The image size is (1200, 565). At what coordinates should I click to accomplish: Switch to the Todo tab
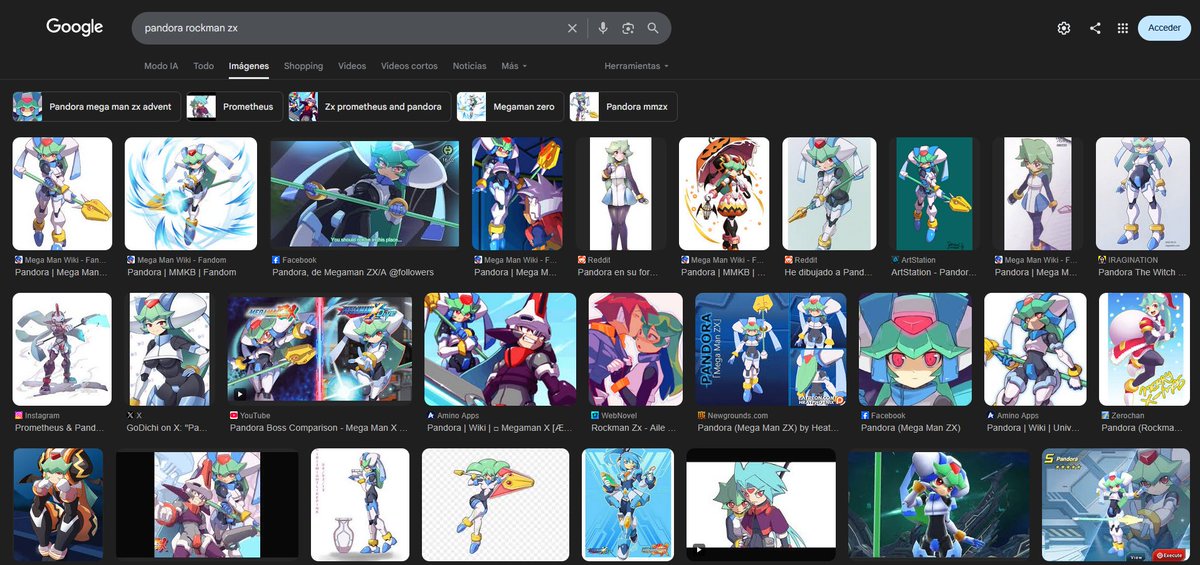(203, 66)
